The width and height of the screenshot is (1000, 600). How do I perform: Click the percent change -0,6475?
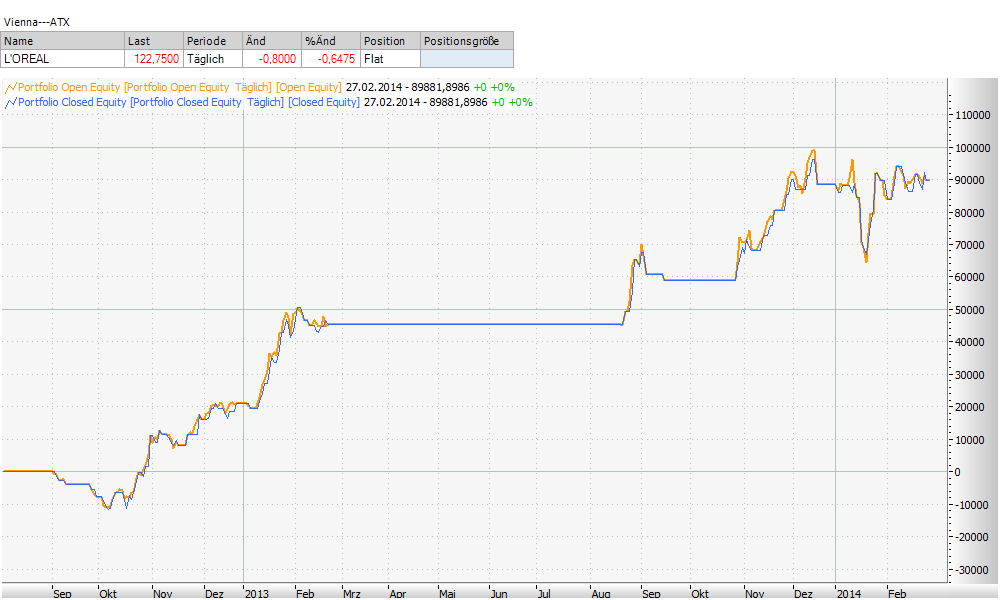[336, 59]
